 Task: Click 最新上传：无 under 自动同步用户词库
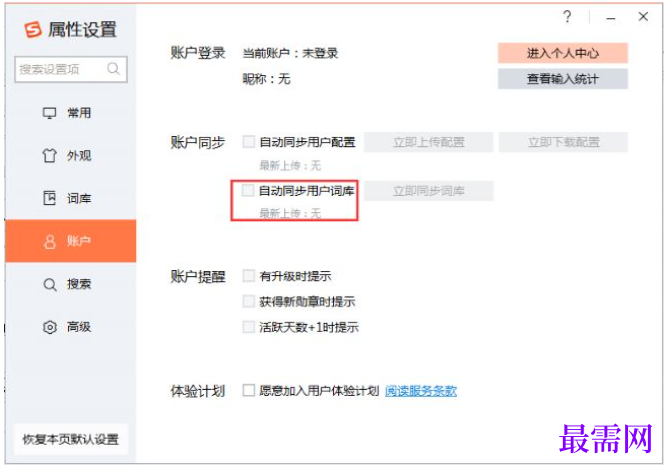[x=290, y=213]
